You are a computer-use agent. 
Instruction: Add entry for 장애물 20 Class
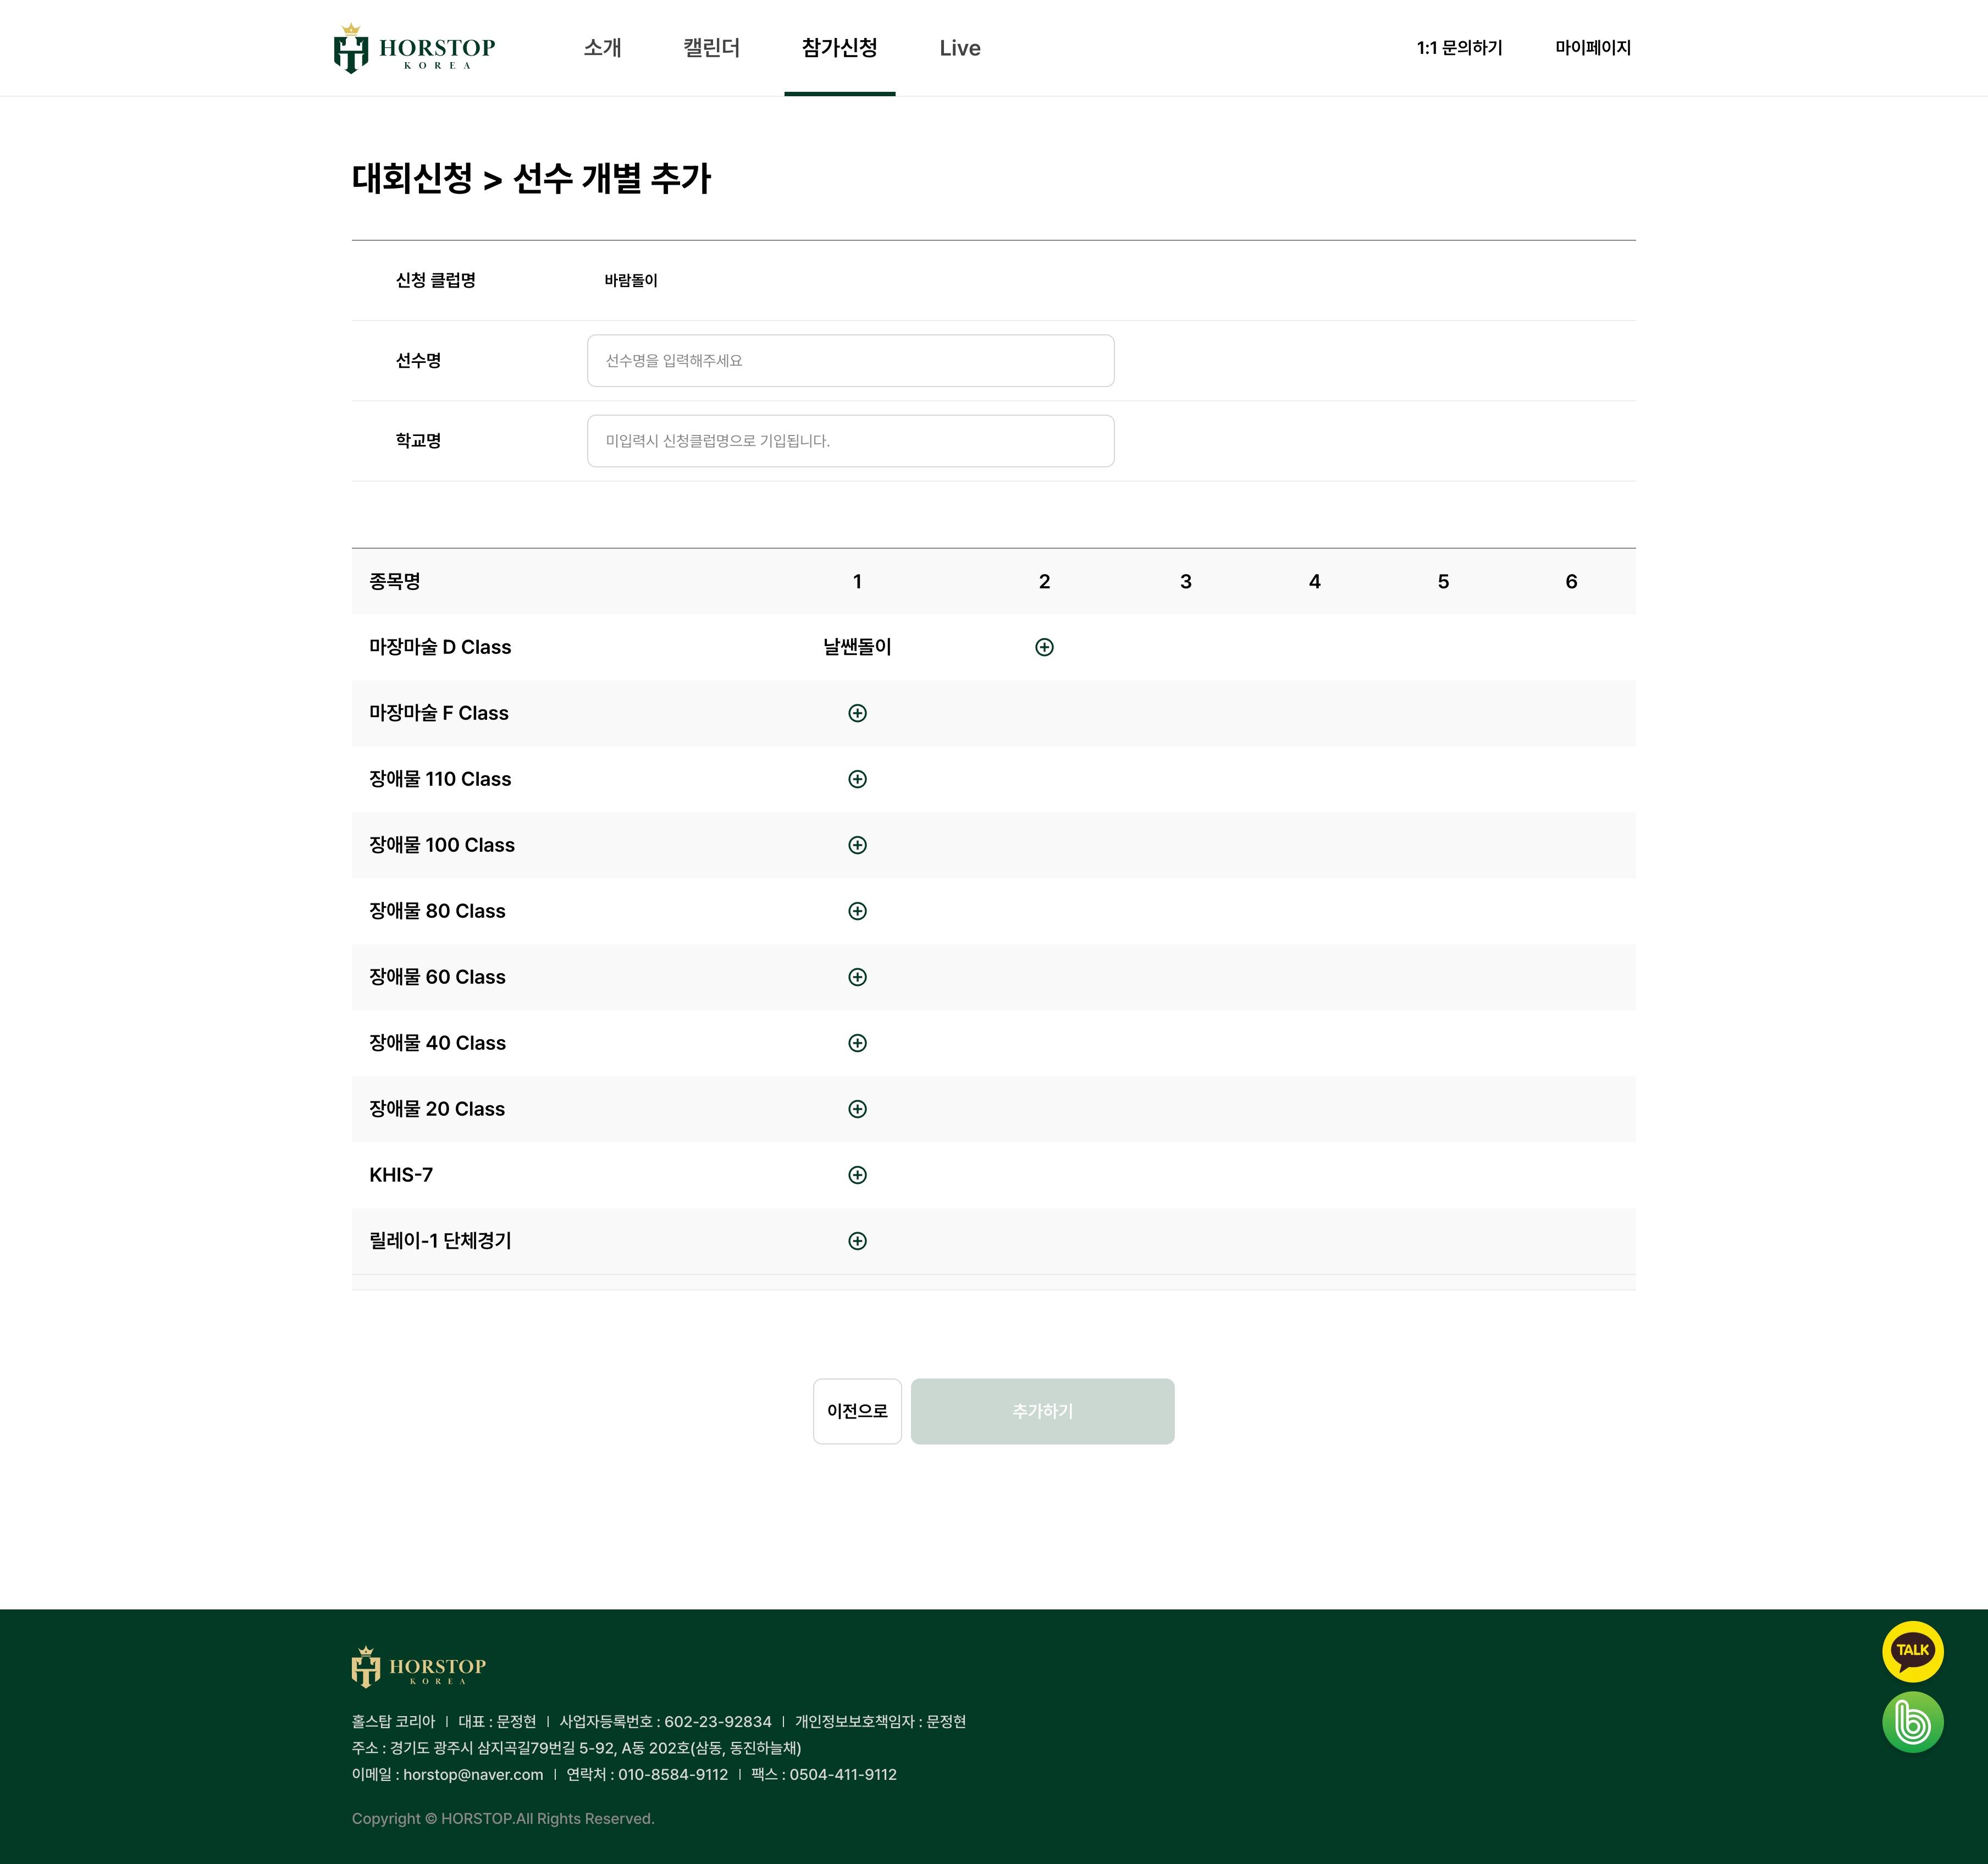[857, 1109]
